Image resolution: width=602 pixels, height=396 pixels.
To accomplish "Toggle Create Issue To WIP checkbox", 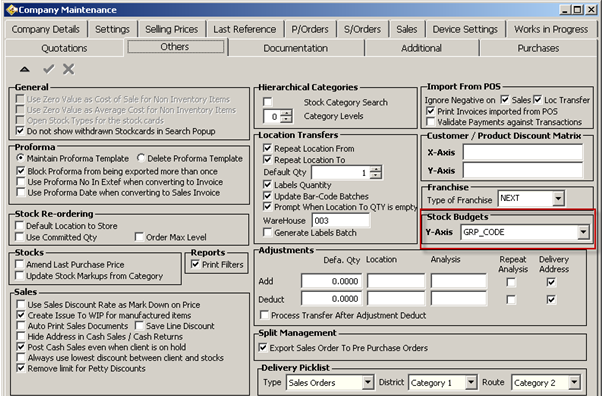I will click(21, 315).
